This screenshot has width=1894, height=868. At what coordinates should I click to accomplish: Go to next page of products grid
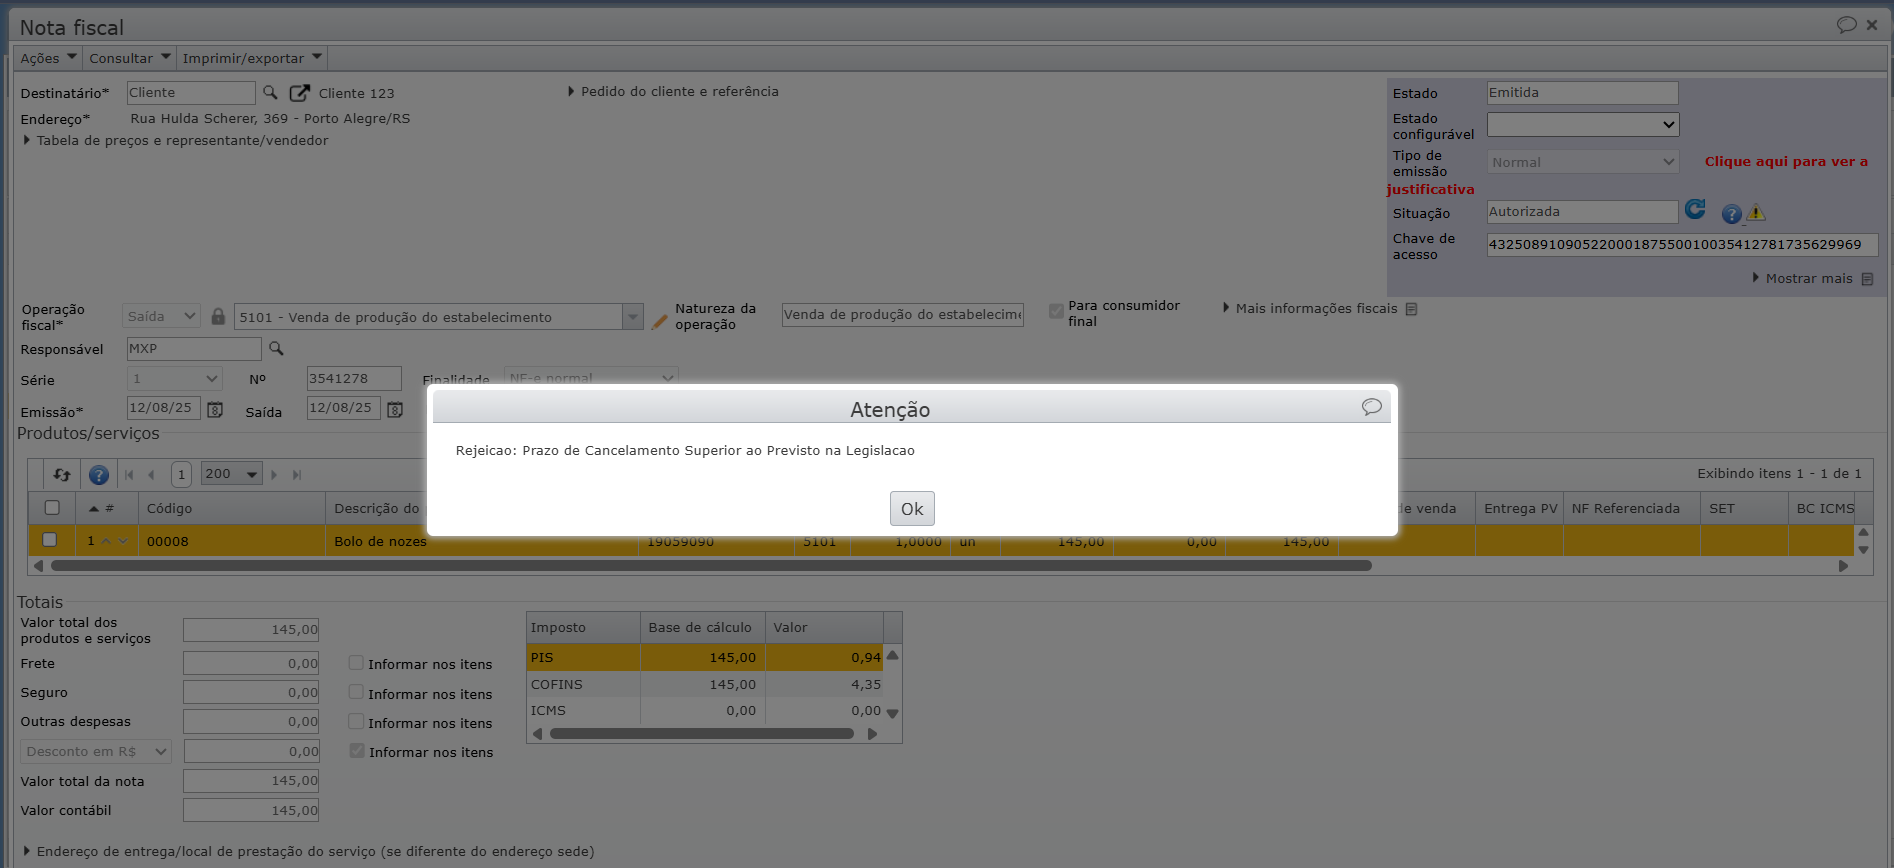pos(274,474)
